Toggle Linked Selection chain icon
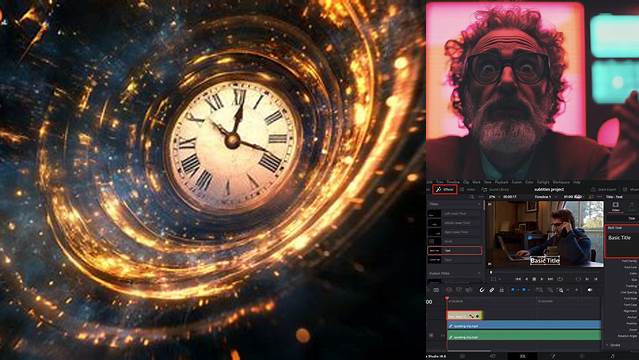 pyautogui.click(x=492, y=290)
